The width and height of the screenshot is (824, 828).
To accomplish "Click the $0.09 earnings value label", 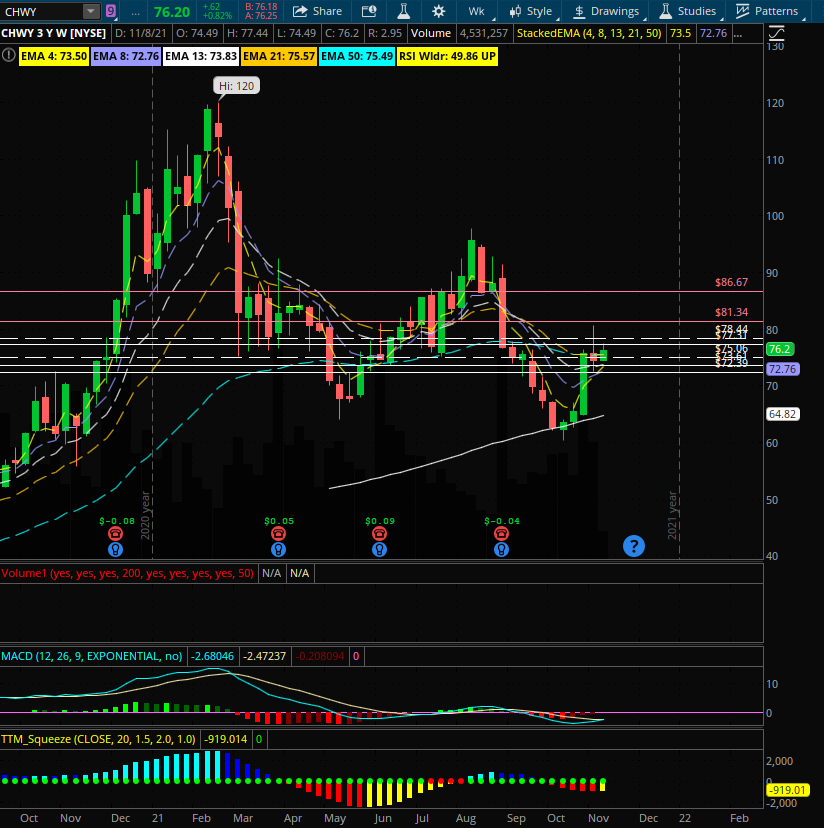I will (x=380, y=521).
